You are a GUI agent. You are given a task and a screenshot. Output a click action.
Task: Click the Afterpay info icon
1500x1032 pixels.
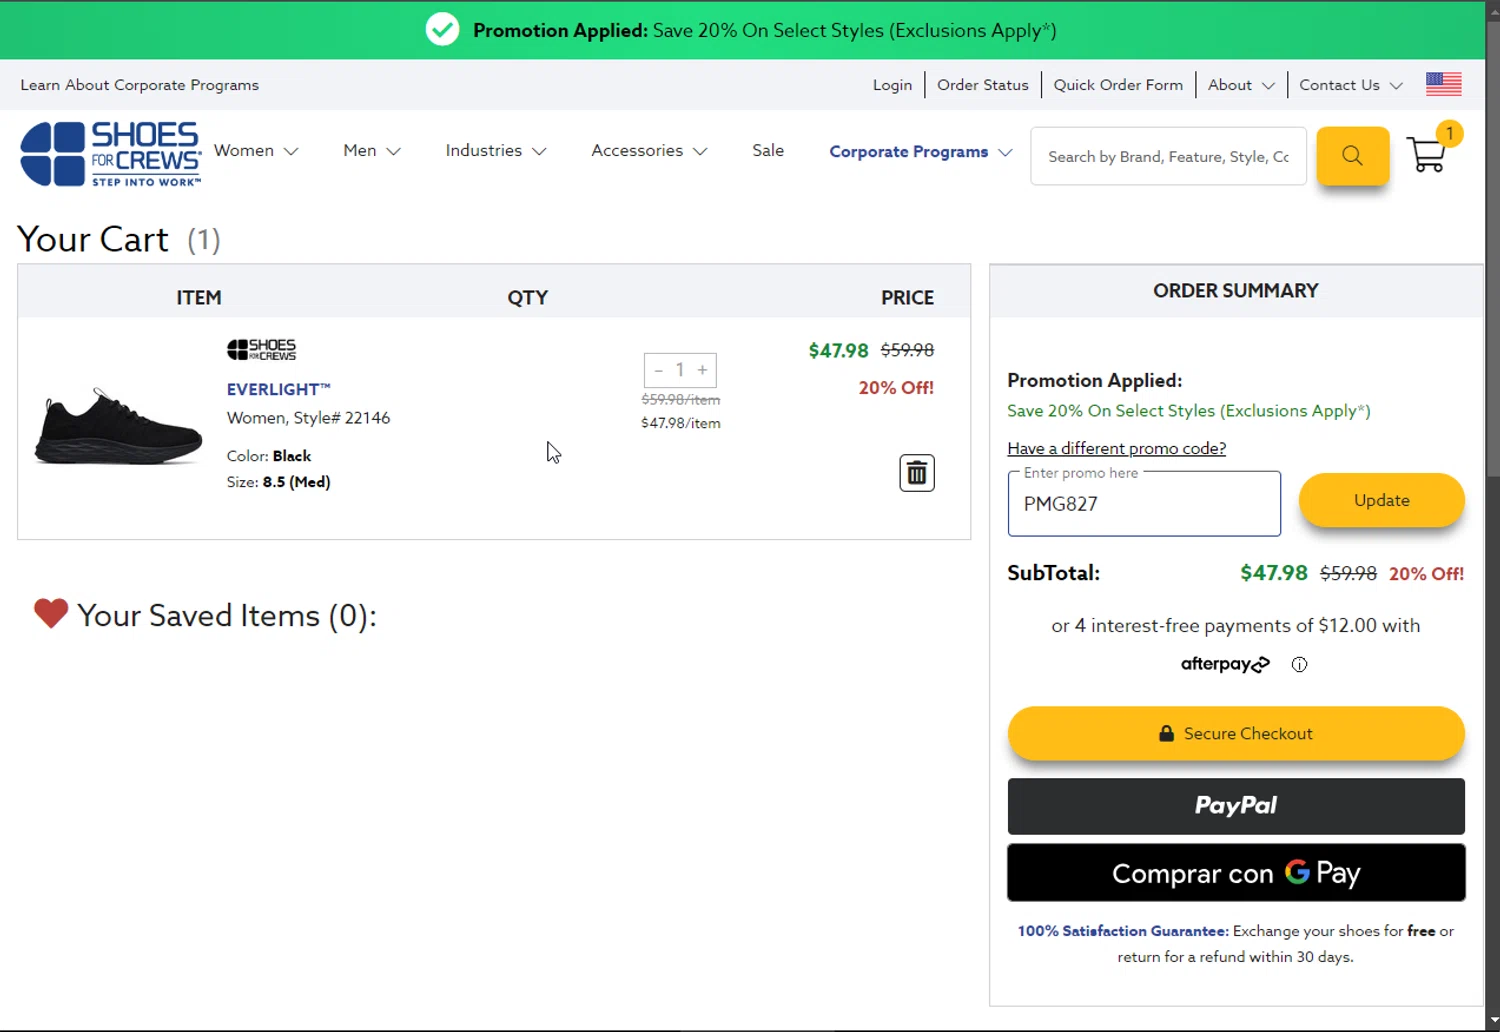pos(1299,664)
